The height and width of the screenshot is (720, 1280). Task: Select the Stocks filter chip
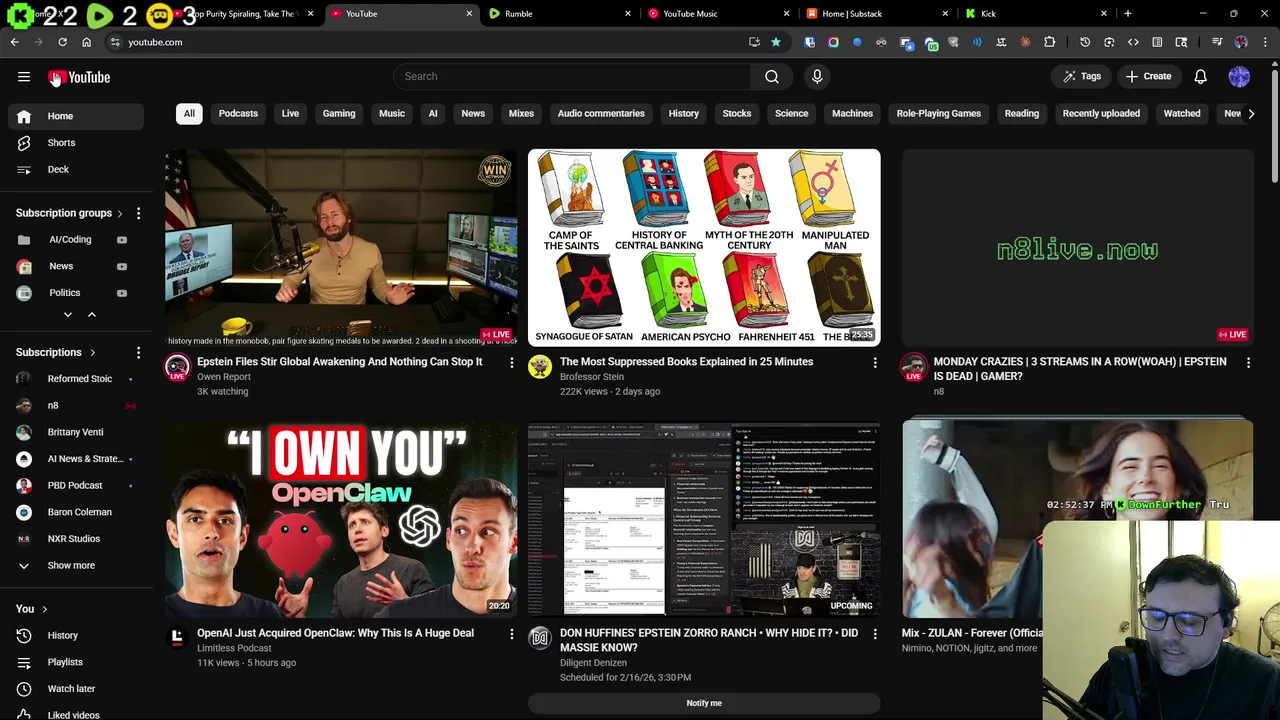coord(737,113)
